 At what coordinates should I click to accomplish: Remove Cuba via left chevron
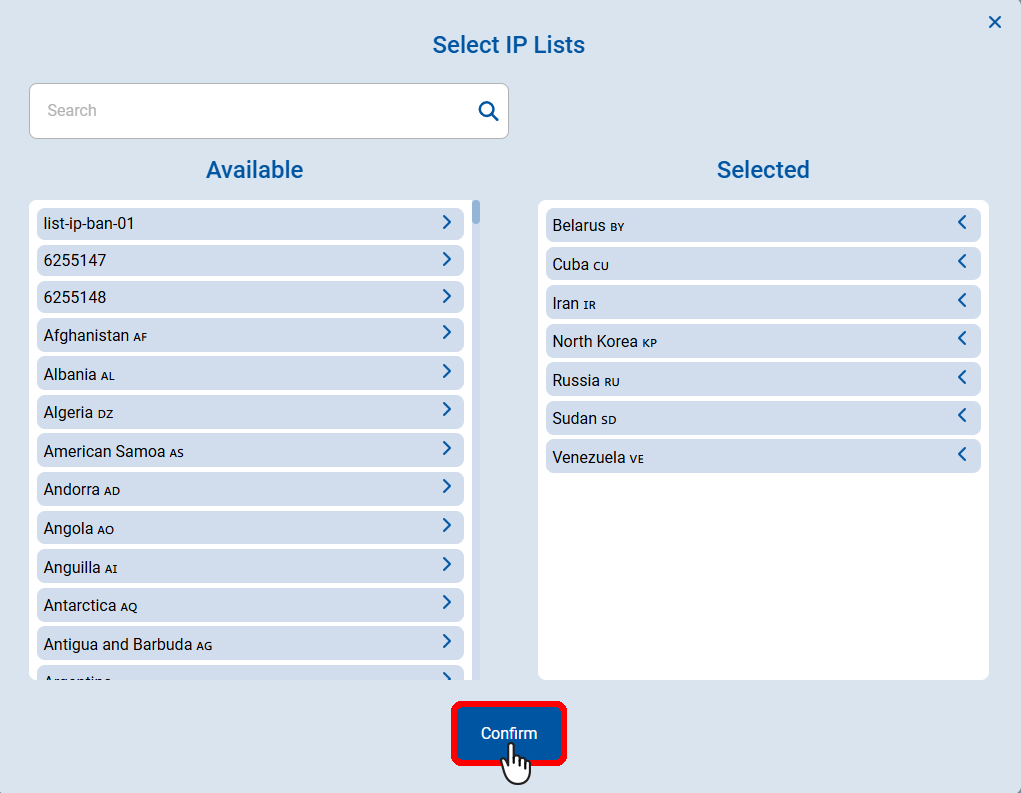(x=962, y=261)
